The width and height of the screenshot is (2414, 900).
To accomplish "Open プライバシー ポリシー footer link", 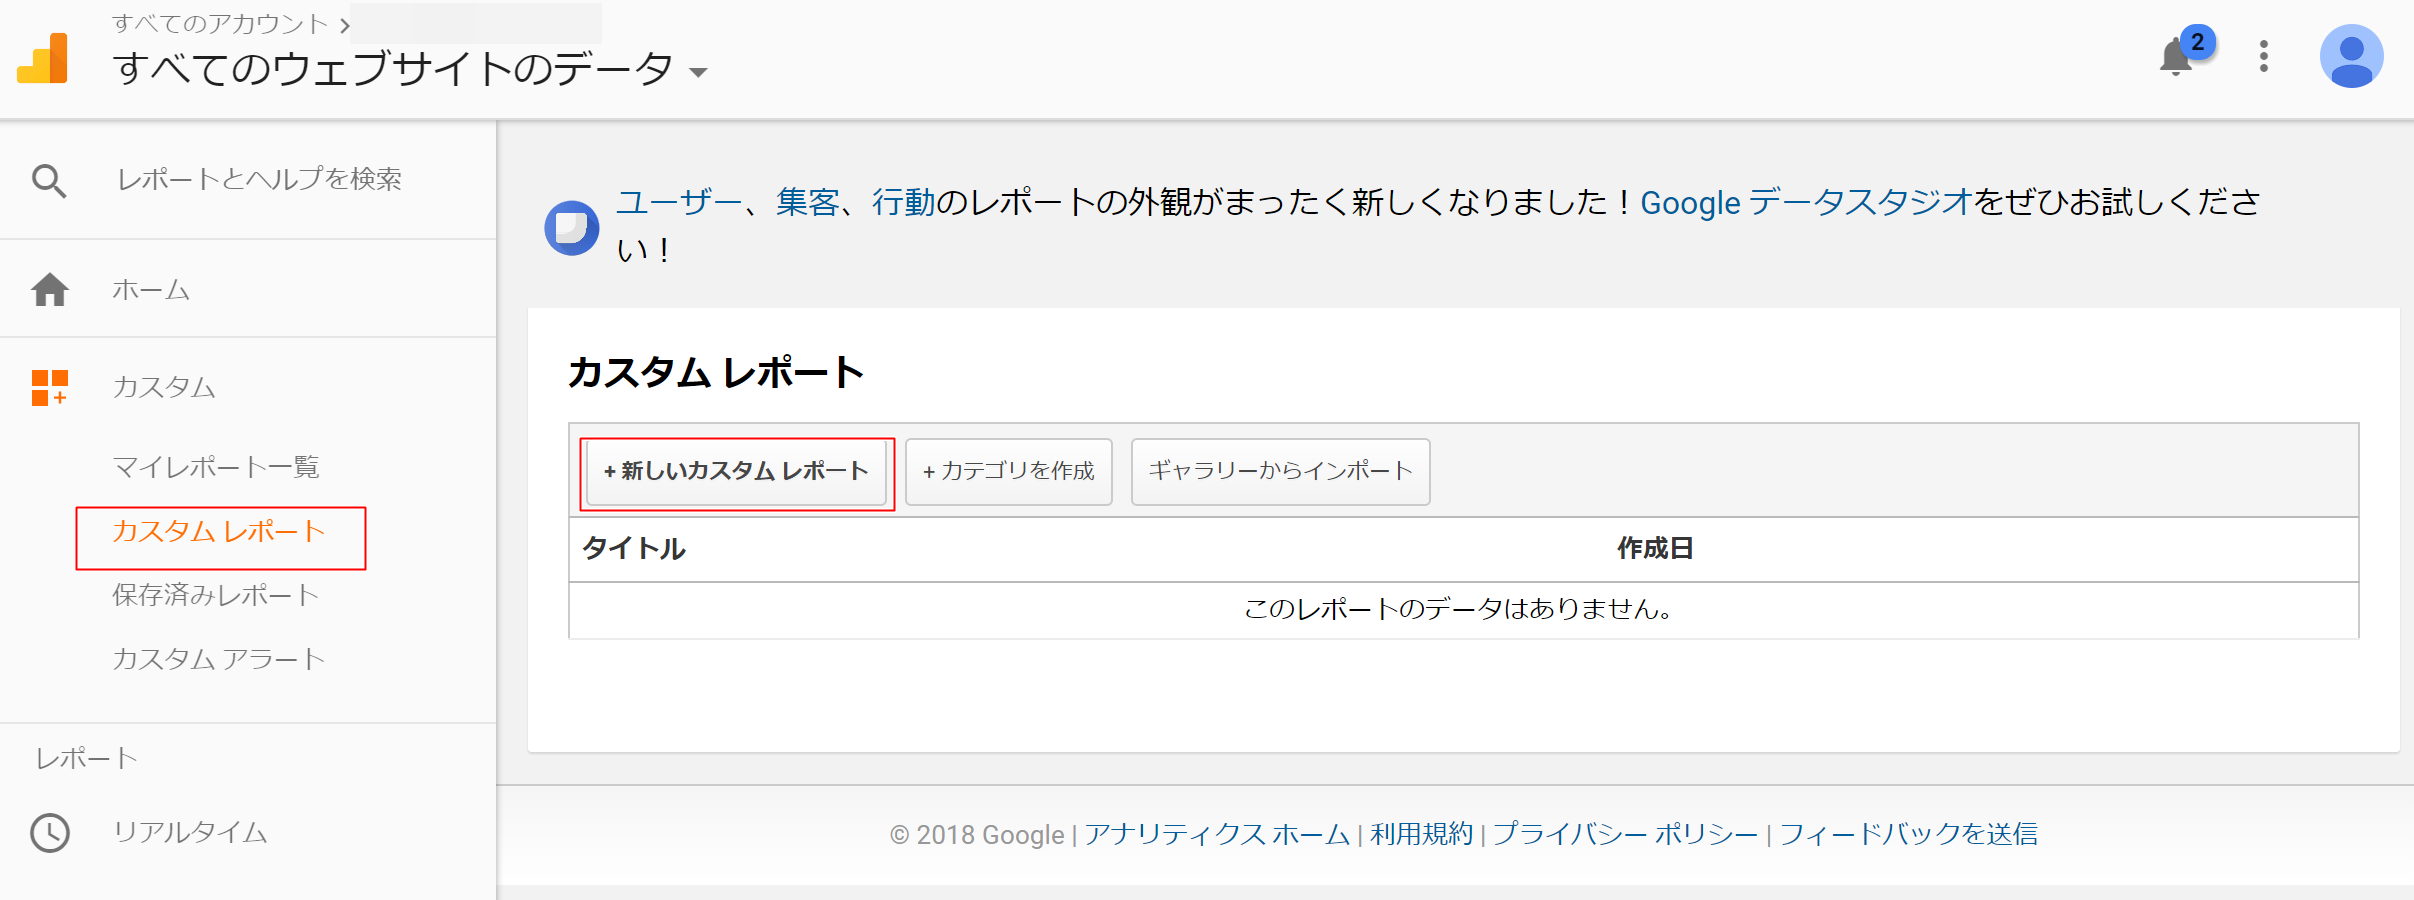I will [1625, 834].
